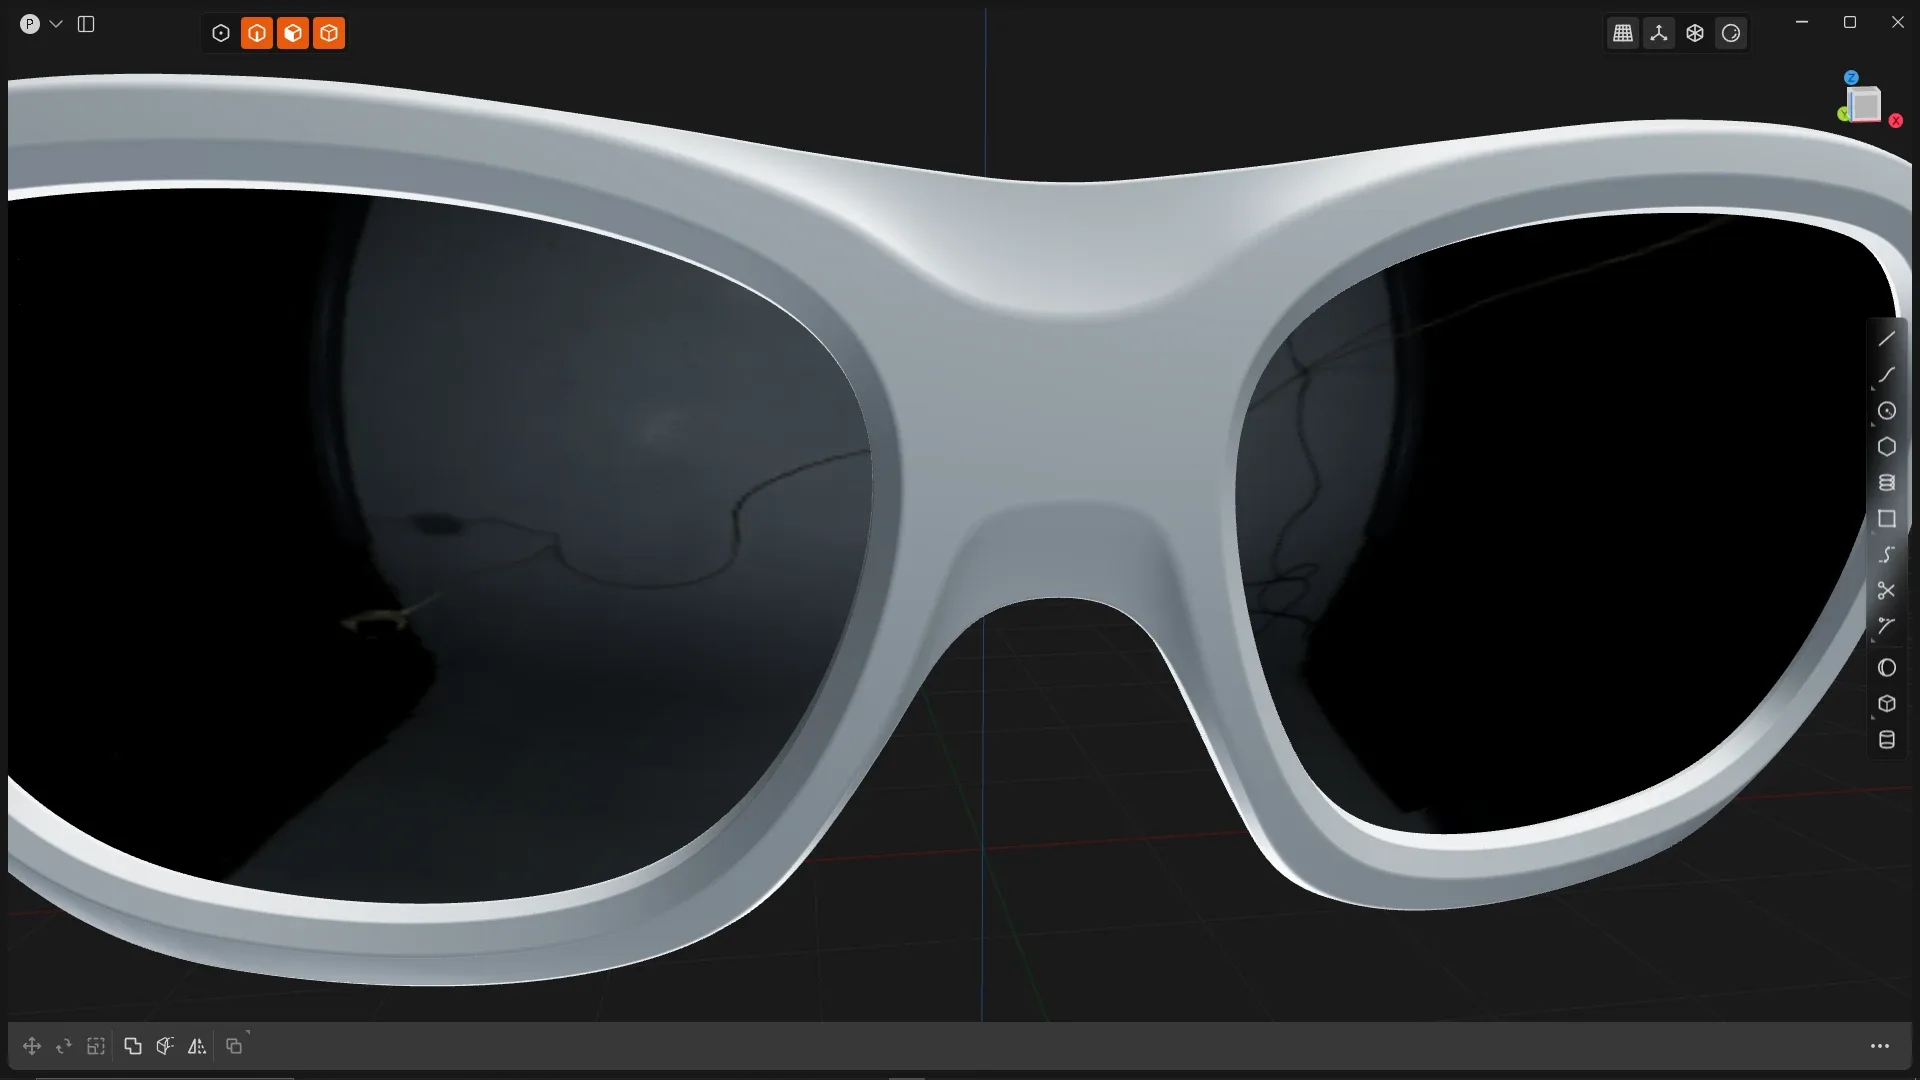The image size is (1920, 1080).
Task: Toggle the axes gizmo display
Action: coord(1659,33)
